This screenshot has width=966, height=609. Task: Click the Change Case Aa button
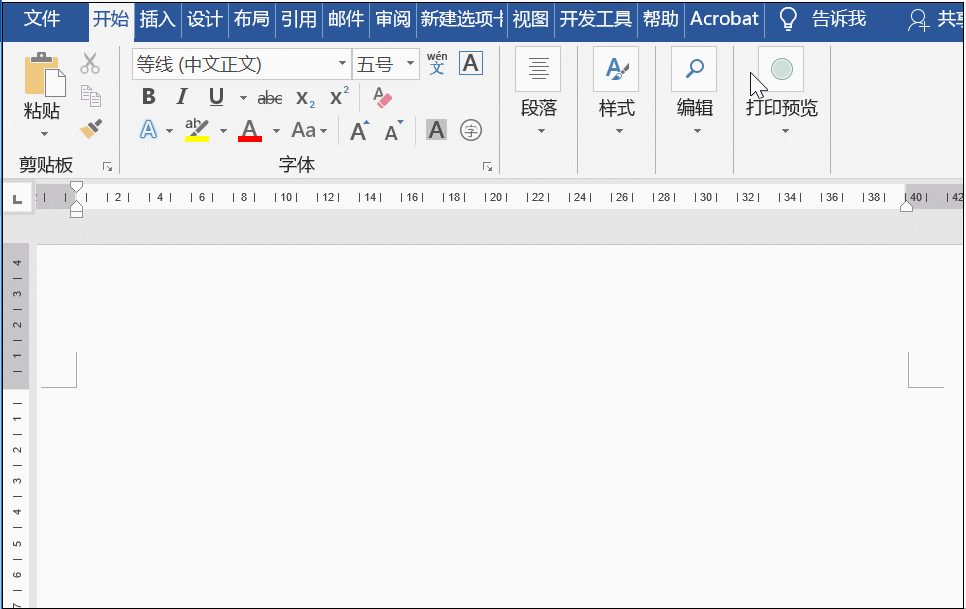click(309, 130)
